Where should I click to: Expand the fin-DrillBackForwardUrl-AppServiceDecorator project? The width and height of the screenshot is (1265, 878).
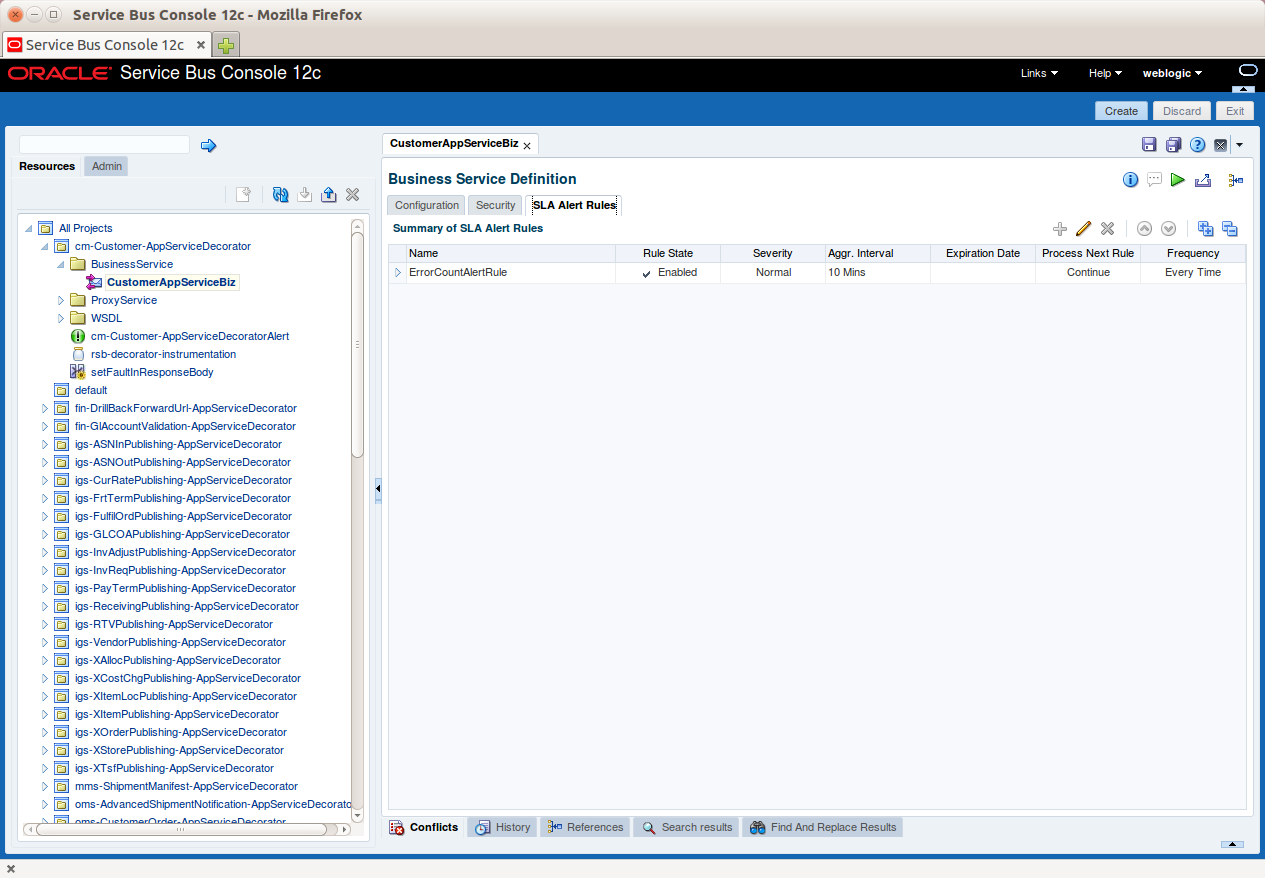[x=44, y=408]
